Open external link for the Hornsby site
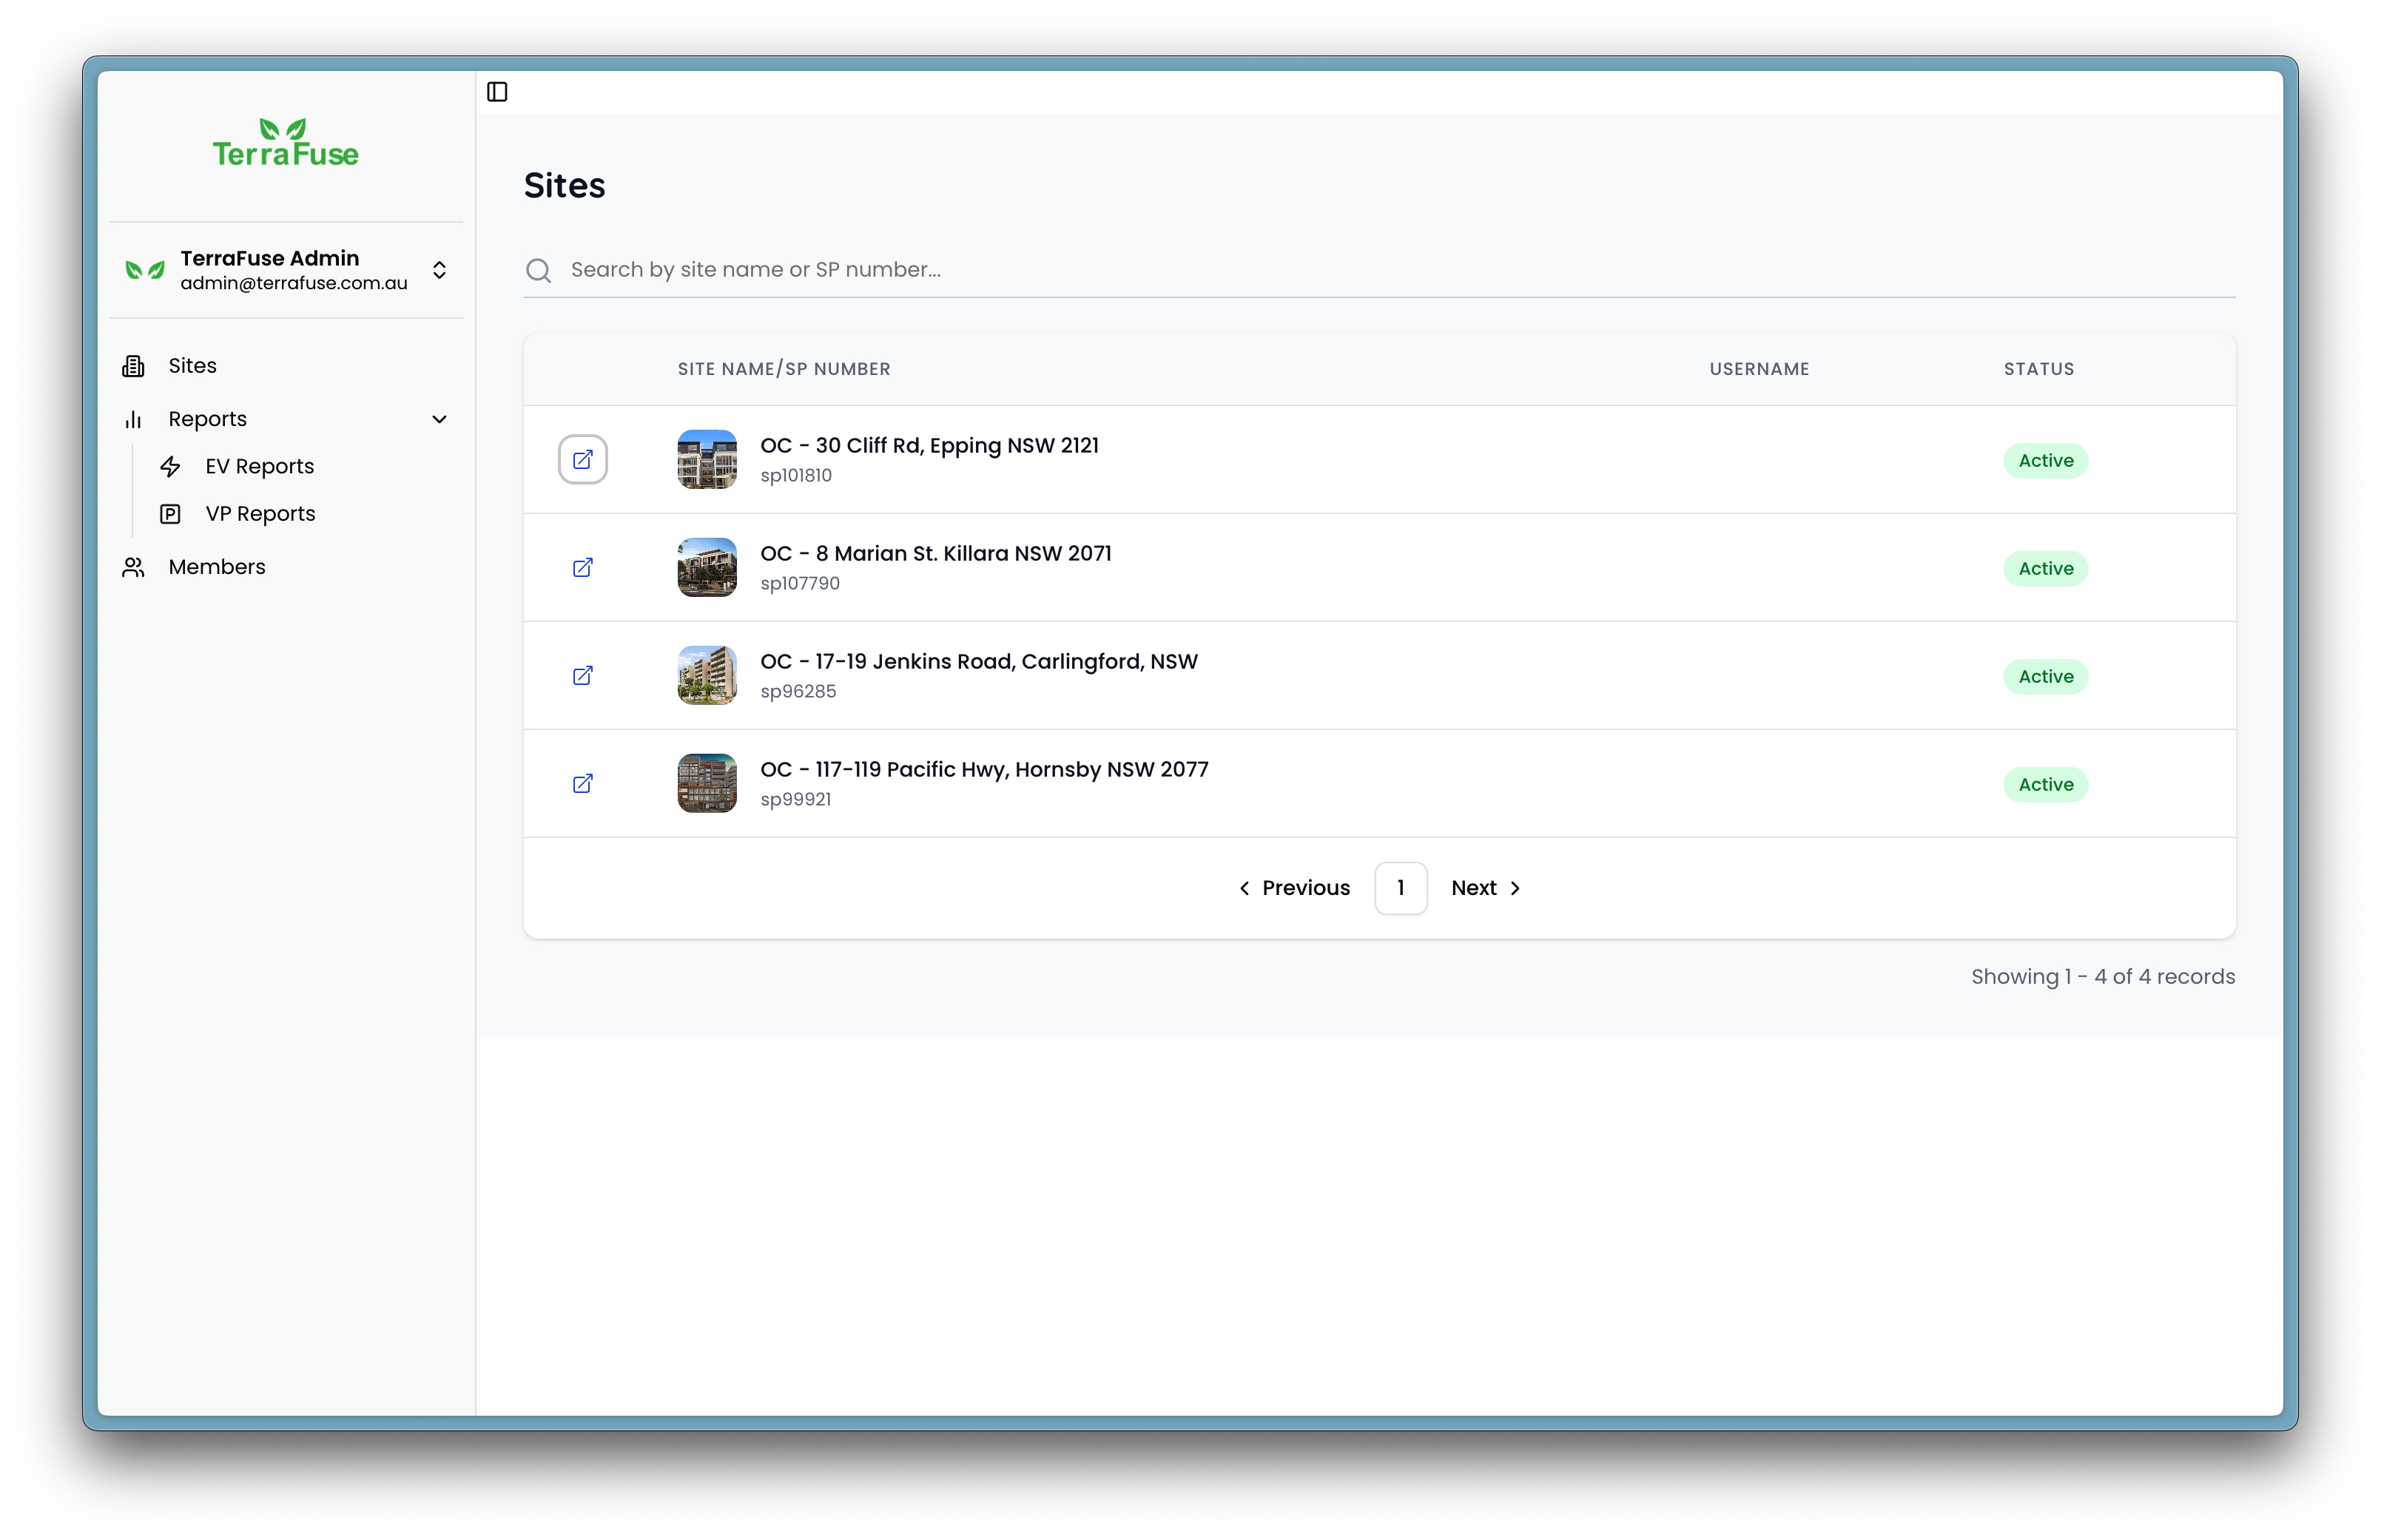 pos(583,784)
